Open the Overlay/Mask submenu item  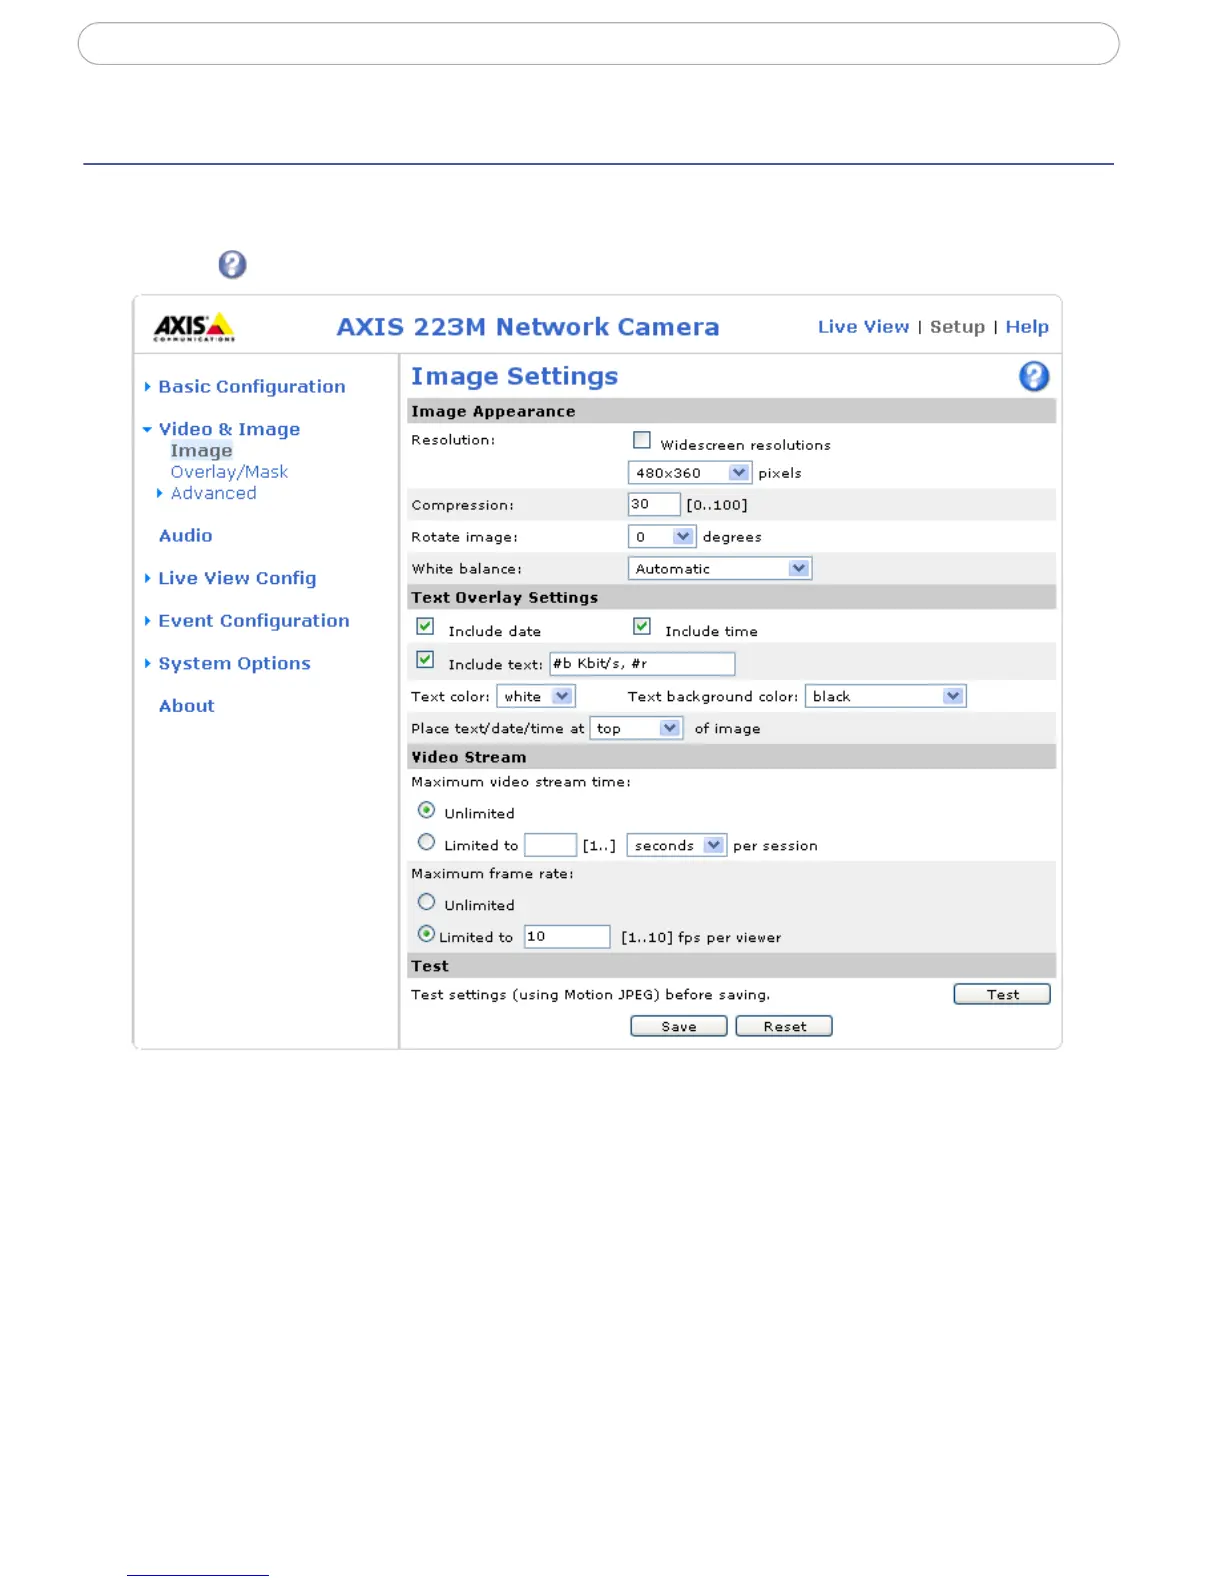[x=229, y=472]
